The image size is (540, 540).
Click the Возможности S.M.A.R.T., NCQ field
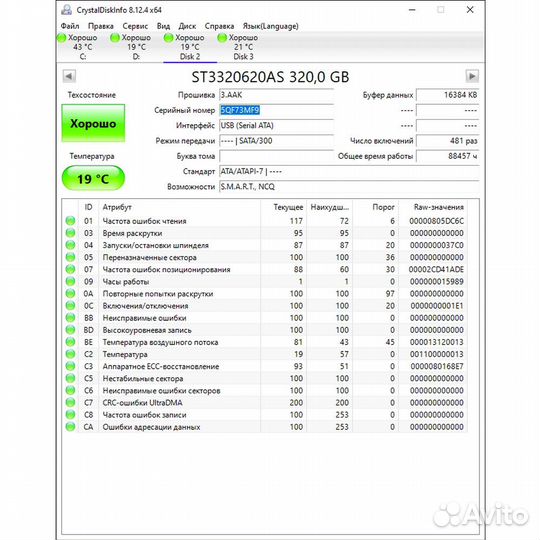(349, 187)
